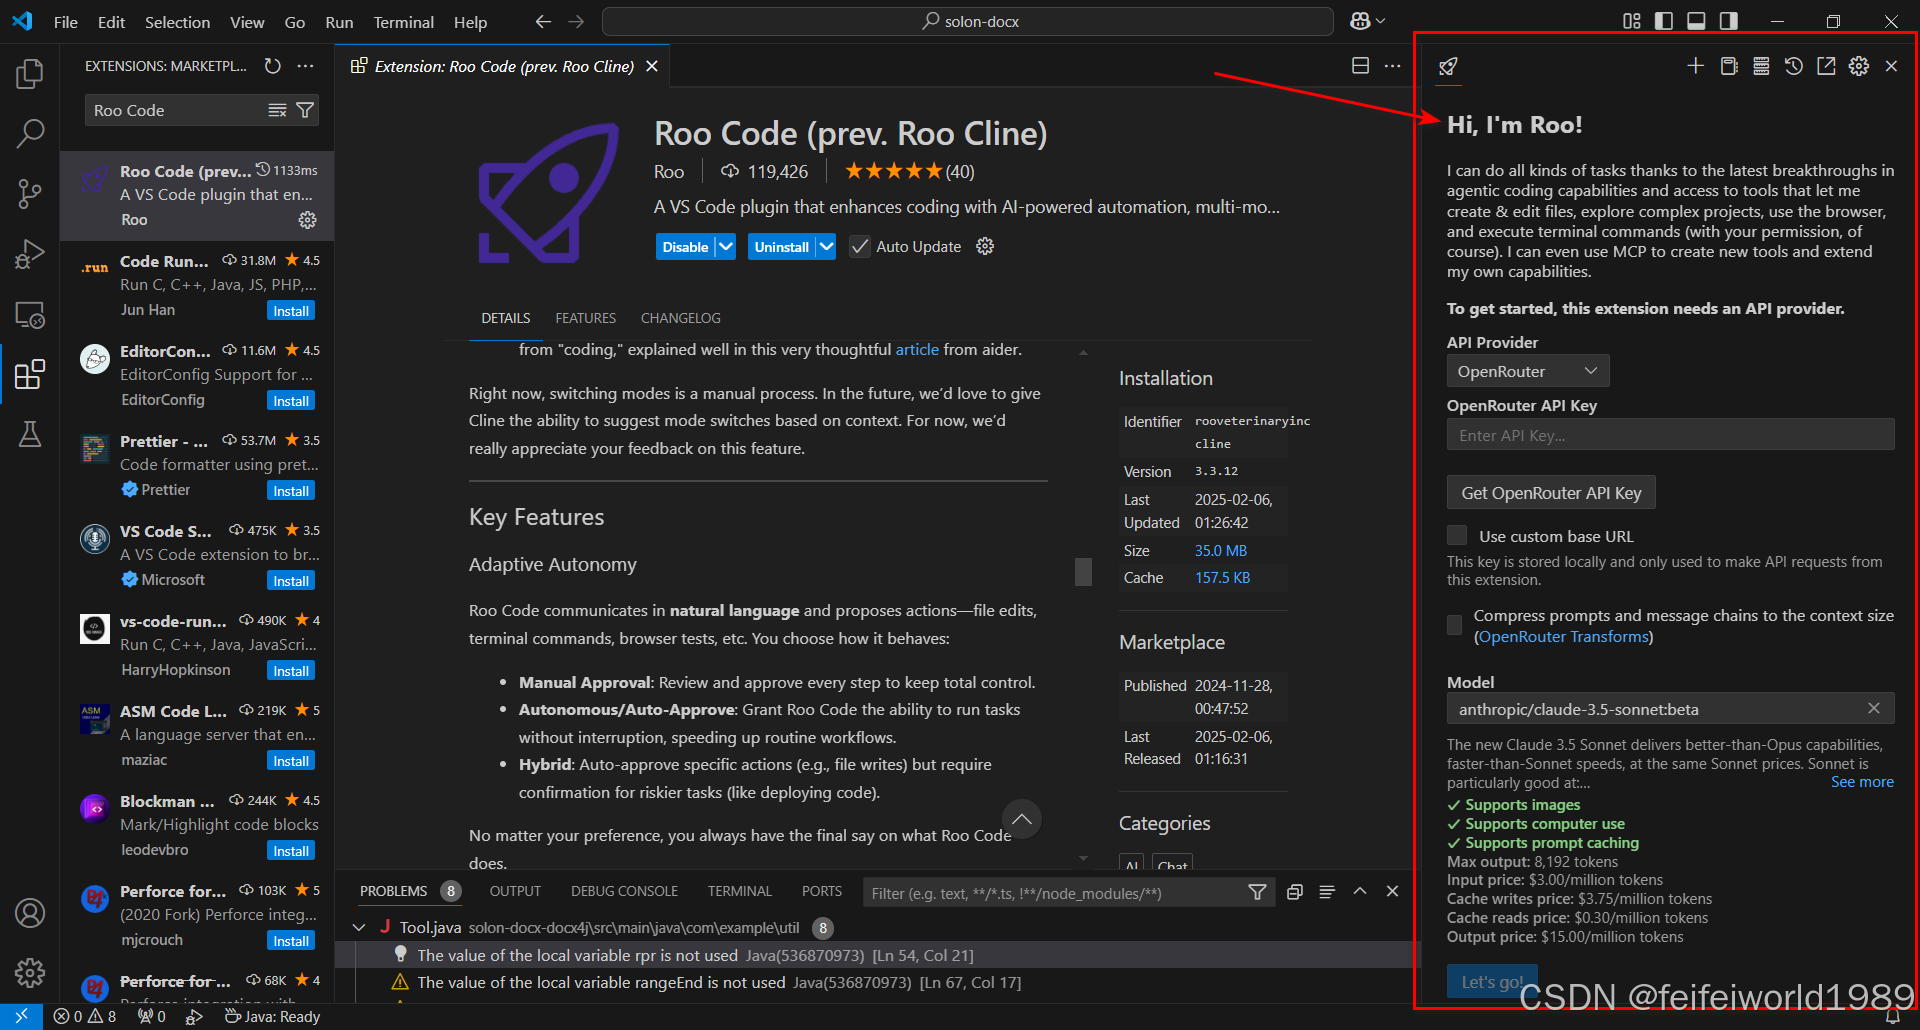Click the See more model description link
Screen dimensions: 1920x1030
pos(1862,782)
